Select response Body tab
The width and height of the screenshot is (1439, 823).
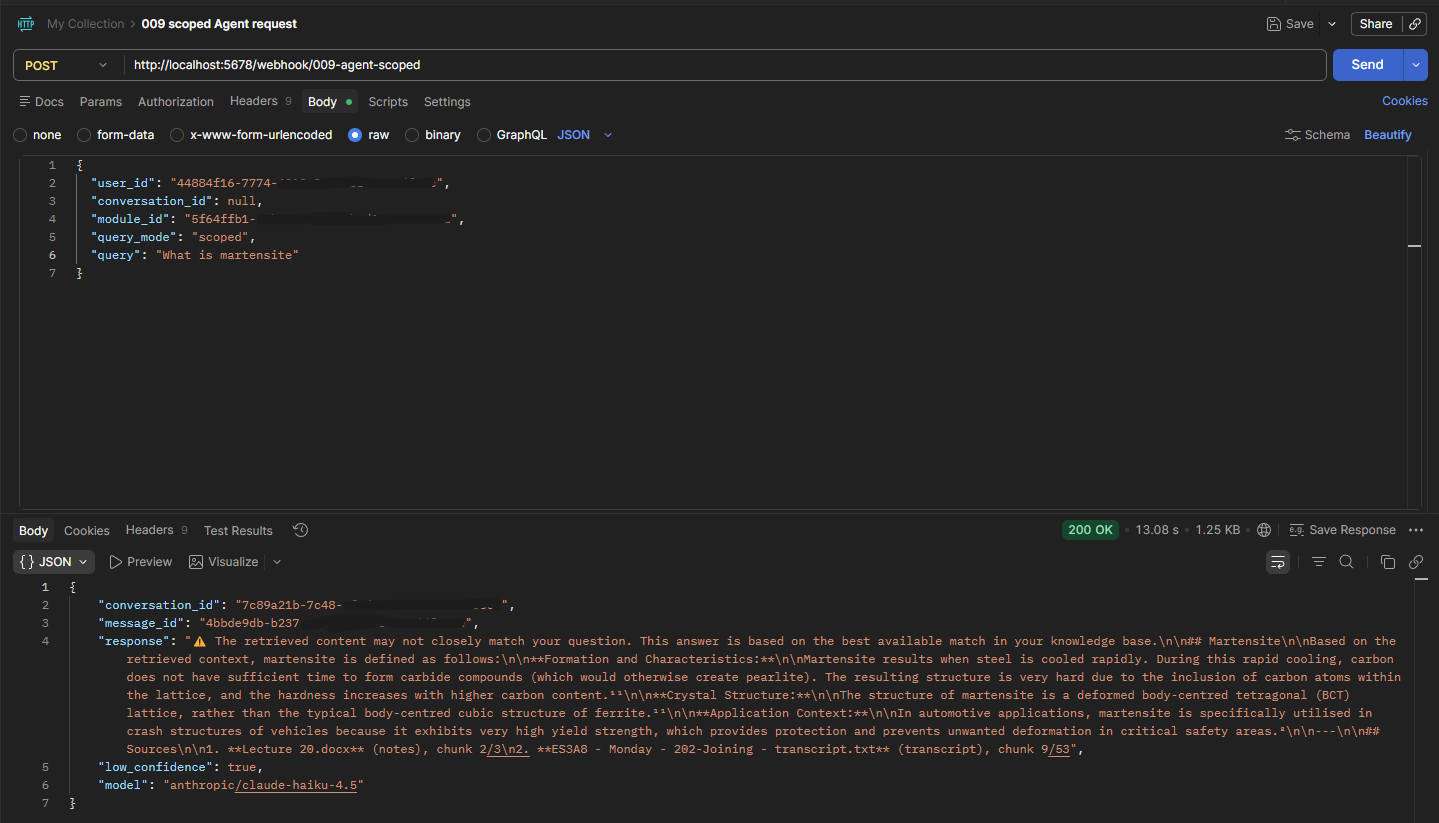[x=34, y=531]
